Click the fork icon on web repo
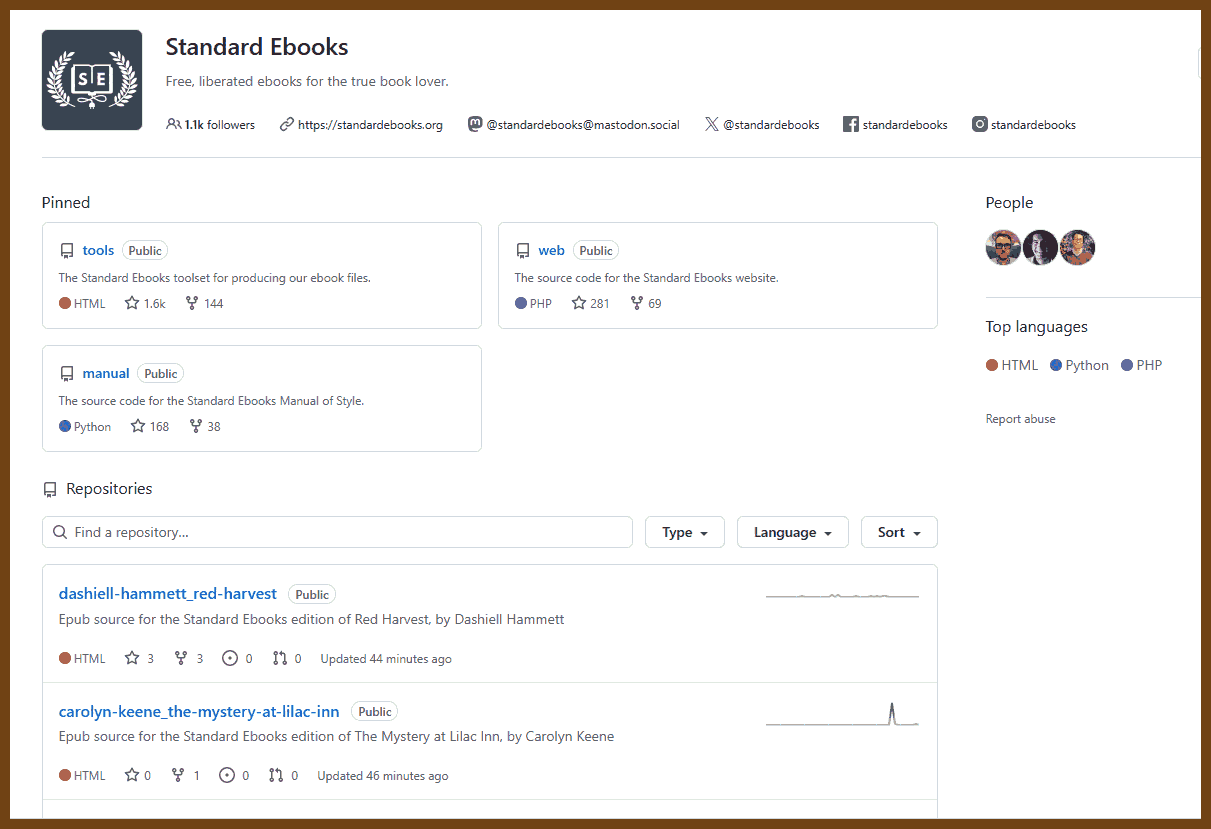This screenshot has height=829, width=1211. pyautogui.click(x=636, y=303)
